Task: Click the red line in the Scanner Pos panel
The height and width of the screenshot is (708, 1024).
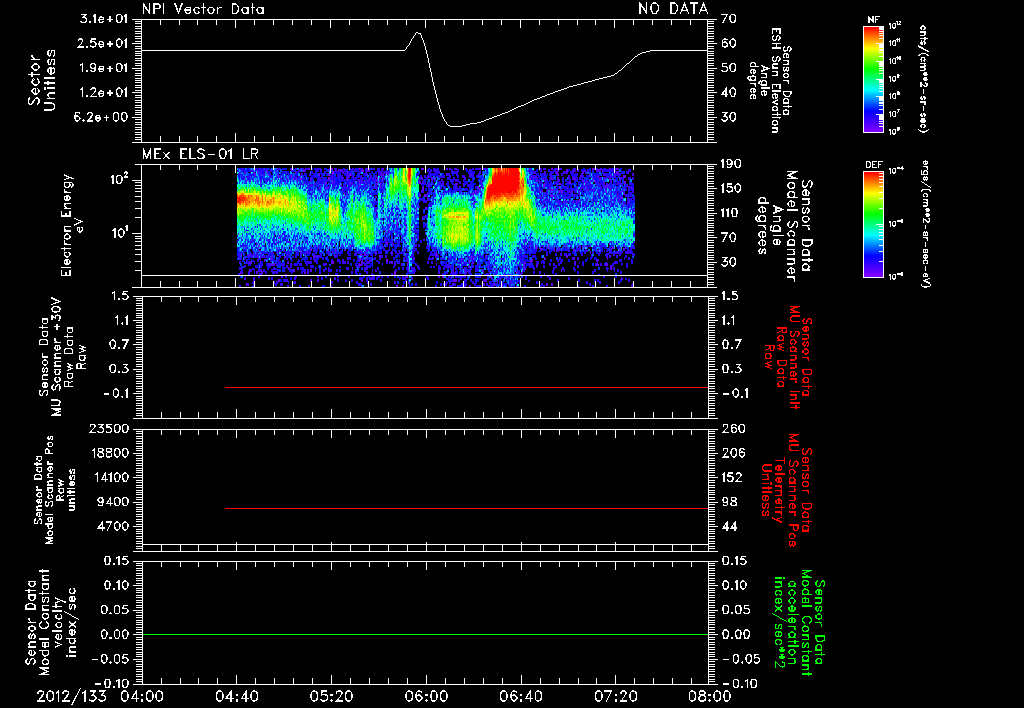Action: point(466,508)
